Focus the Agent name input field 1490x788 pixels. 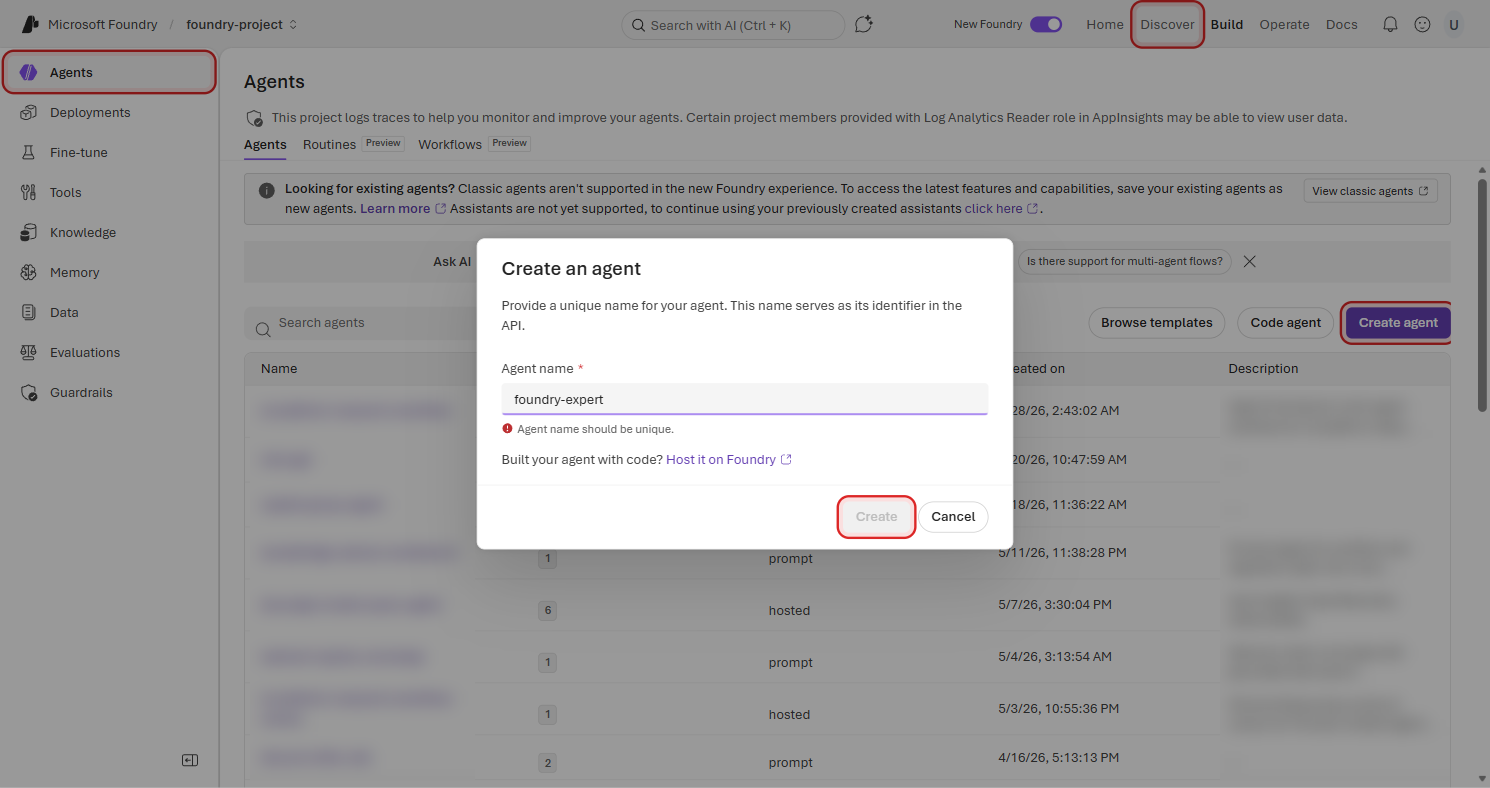click(x=744, y=399)
